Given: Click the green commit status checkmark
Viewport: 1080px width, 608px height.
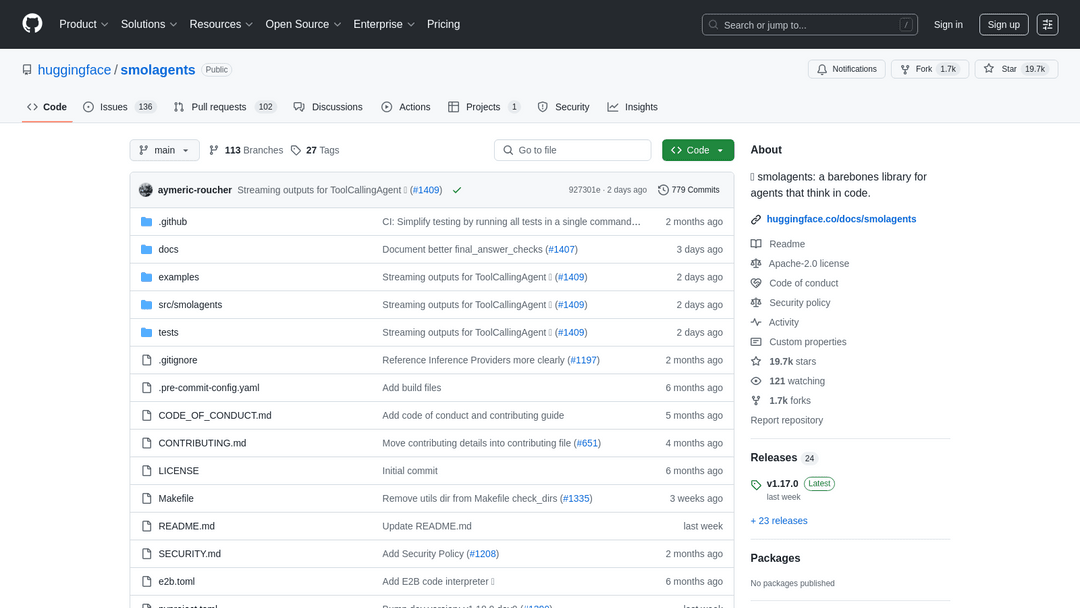Looking at the screenshot, I should point(457,190).
